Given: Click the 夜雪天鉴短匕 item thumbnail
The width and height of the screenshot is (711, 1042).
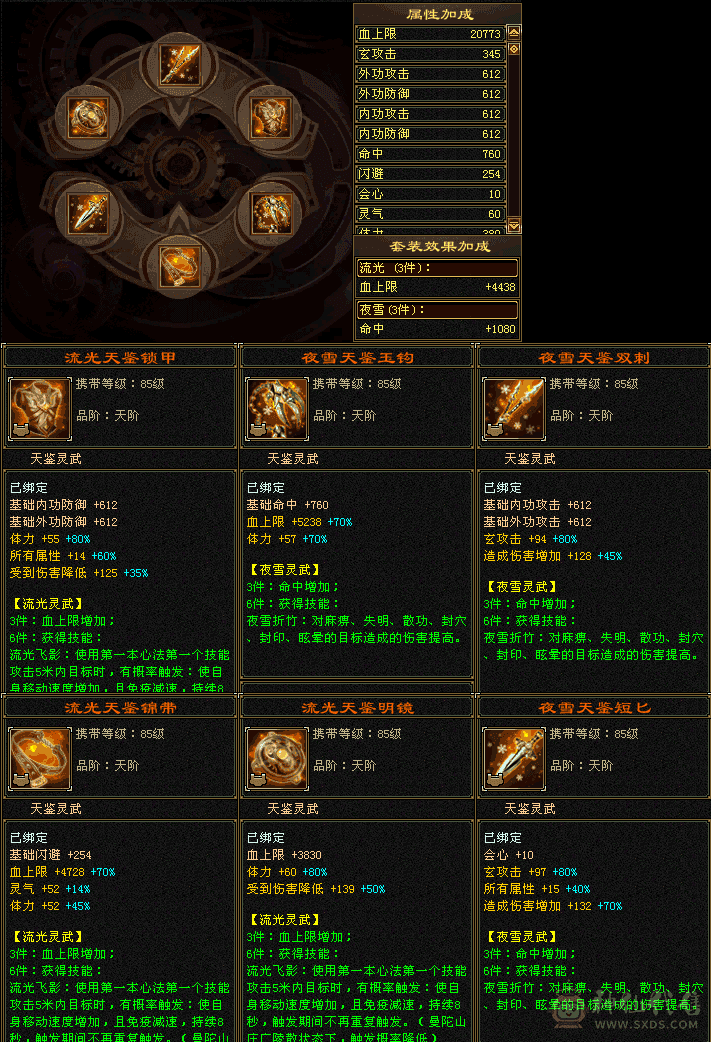Looking at the screenshot, I should (x=514, y=759).
